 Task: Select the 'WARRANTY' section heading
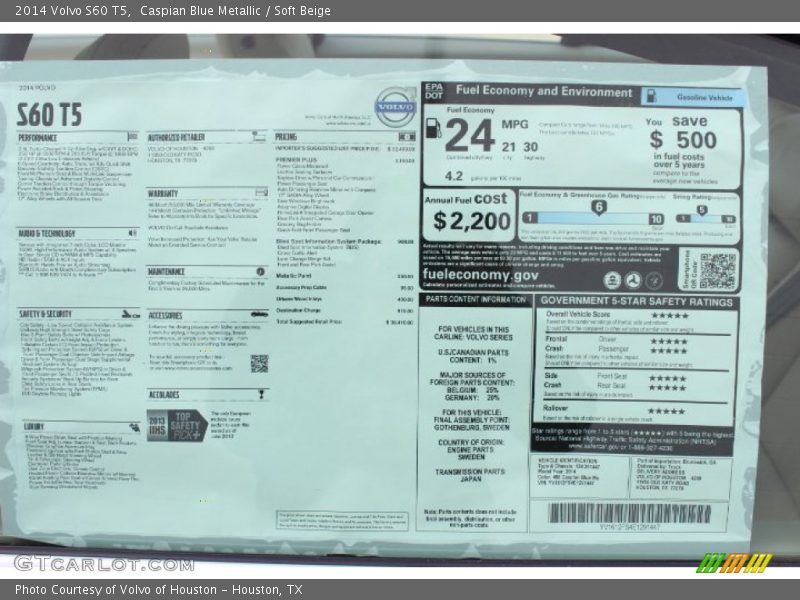163,193
